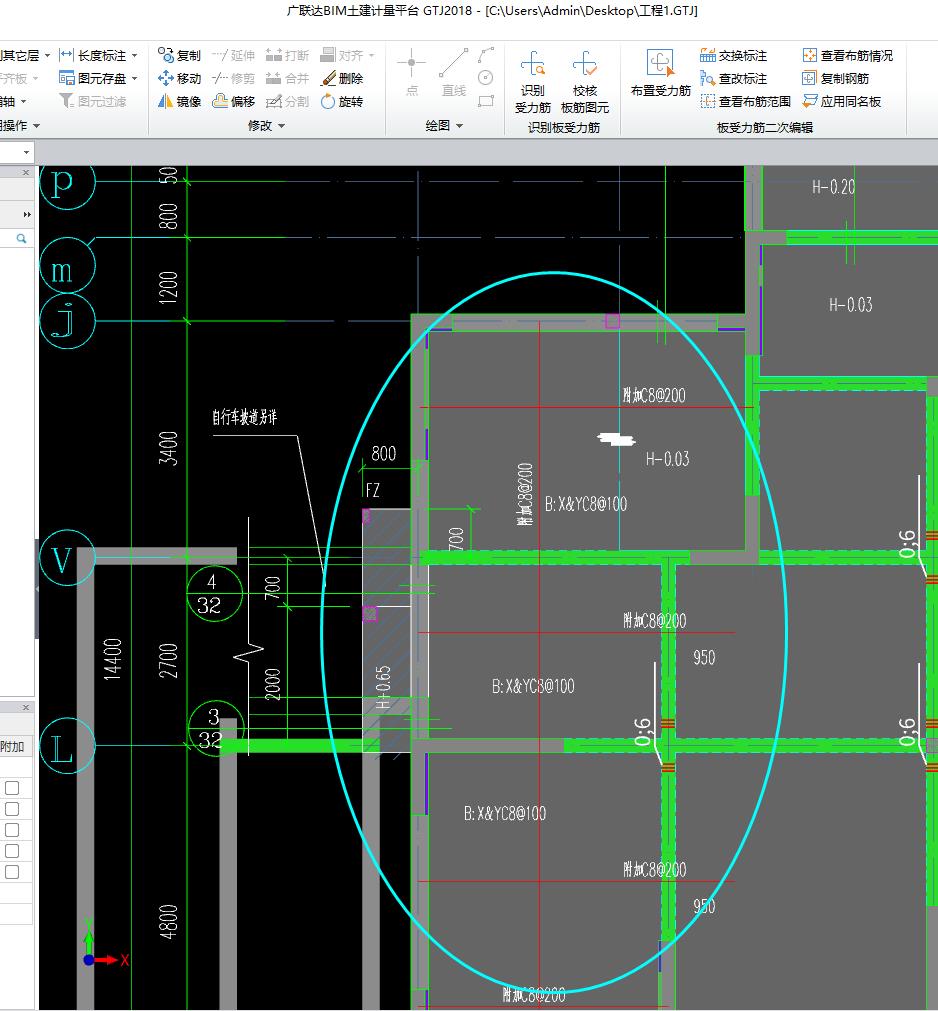Screen dimensions: 938x1011
Task: Activate 布置受力筋 tool
Action: tap(660, 73)
